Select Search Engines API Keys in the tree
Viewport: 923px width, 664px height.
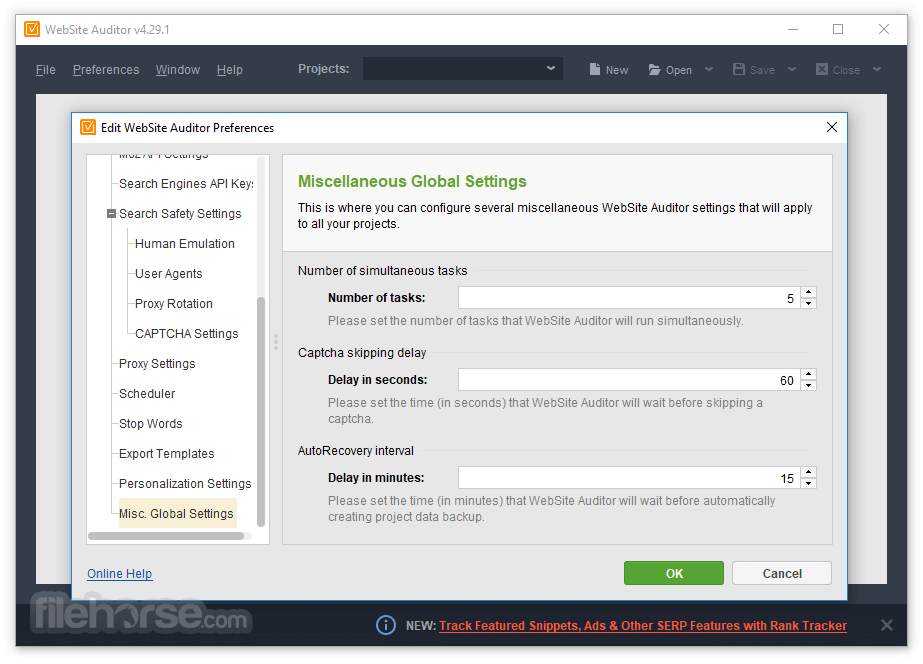click(186, 184)
